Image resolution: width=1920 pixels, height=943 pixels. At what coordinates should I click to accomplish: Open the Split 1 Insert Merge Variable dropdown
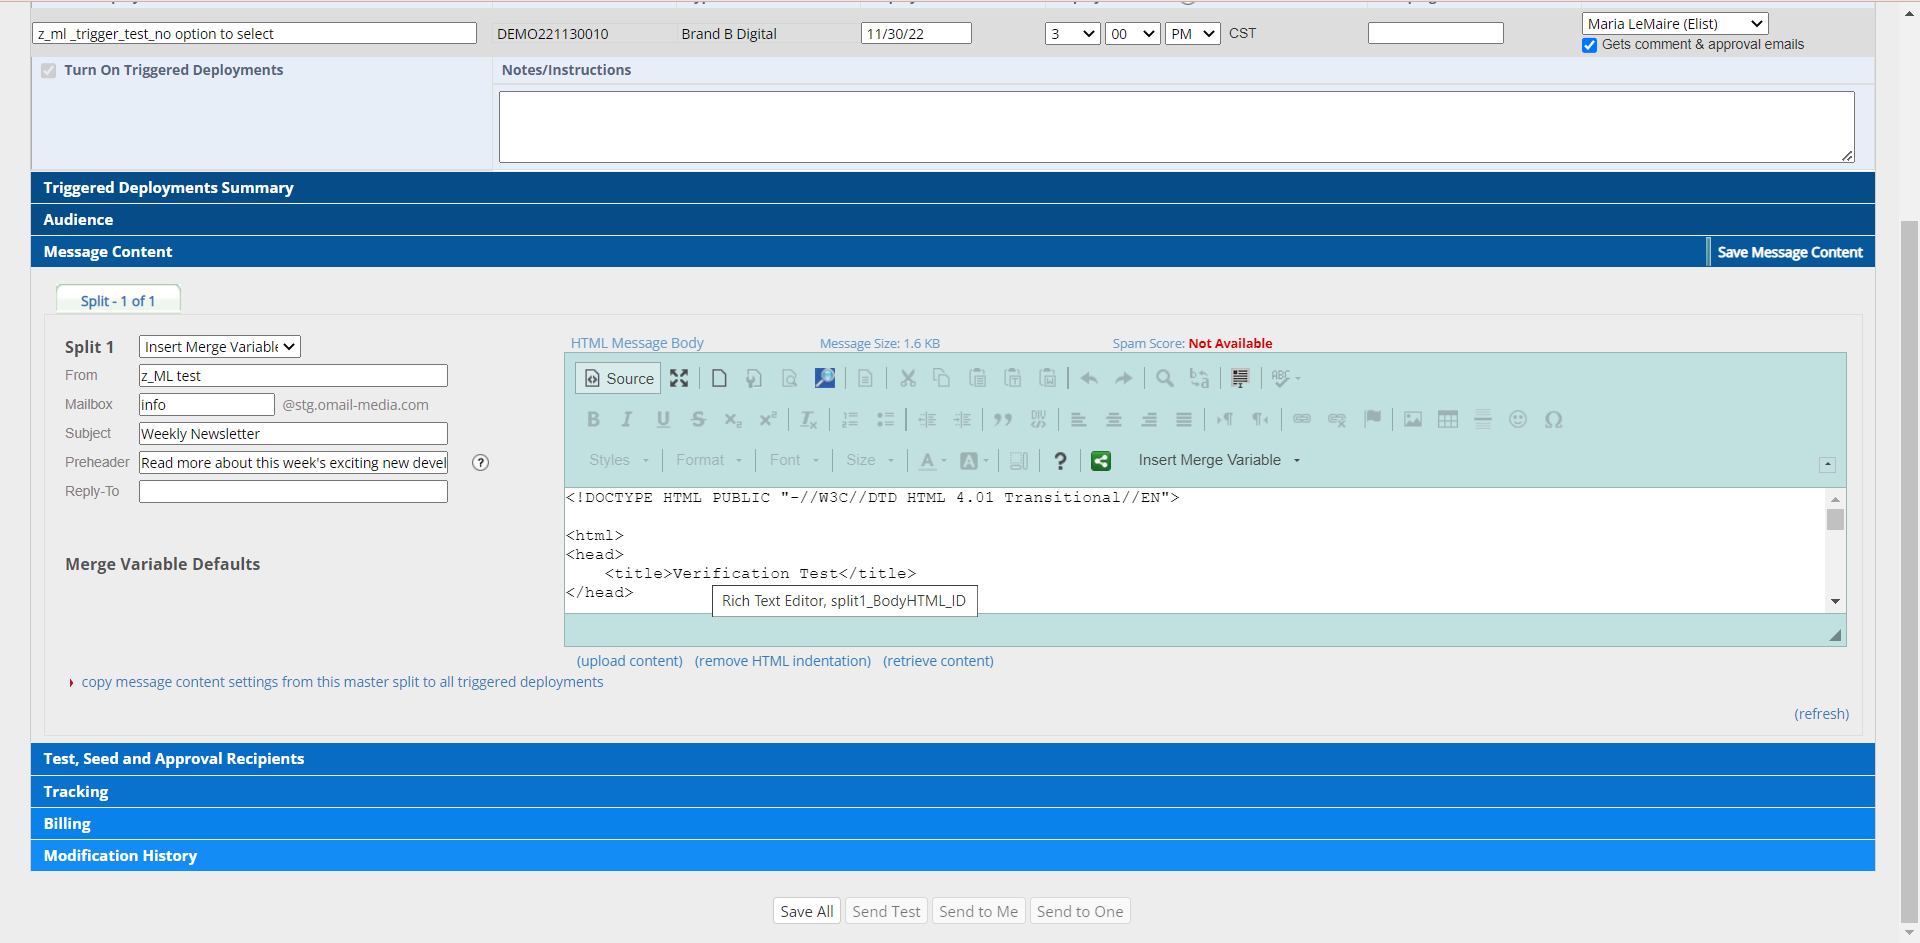(219, 347)
